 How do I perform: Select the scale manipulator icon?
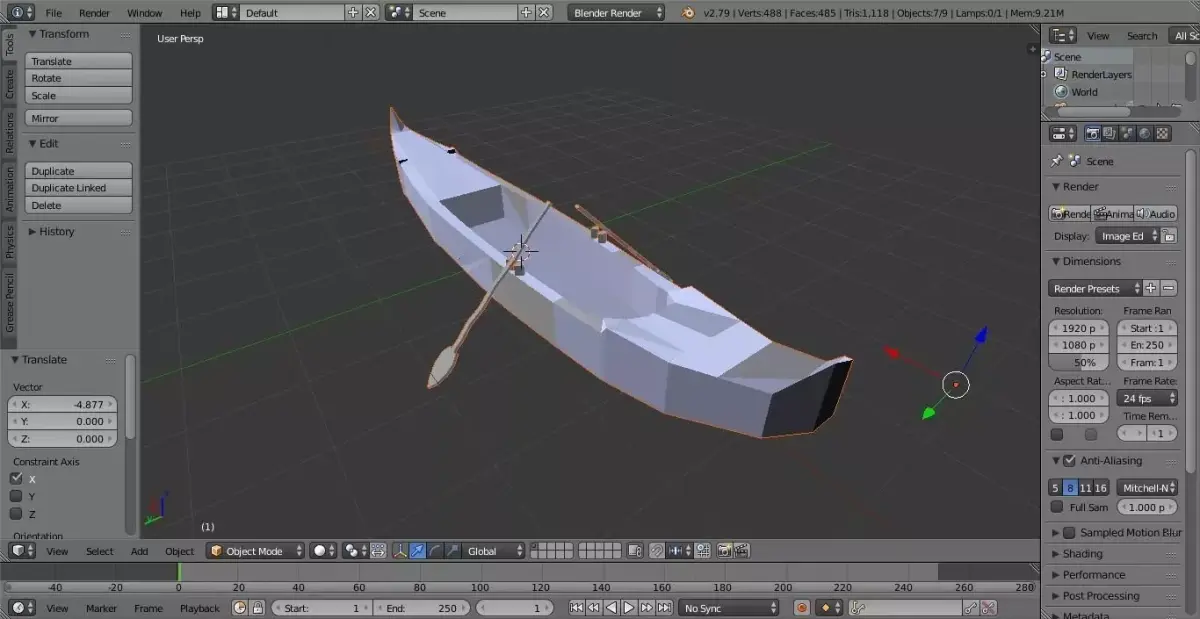coord(453,551)
